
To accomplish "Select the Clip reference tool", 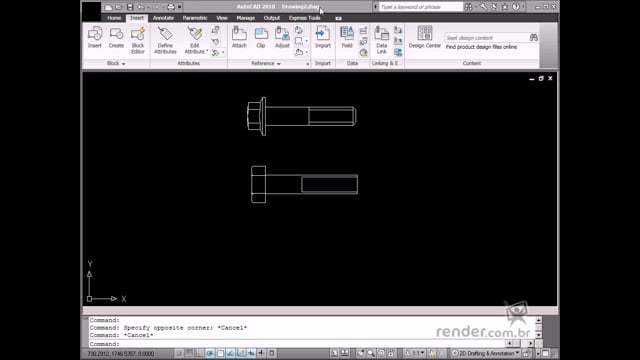I will click(x=261, y=38).
